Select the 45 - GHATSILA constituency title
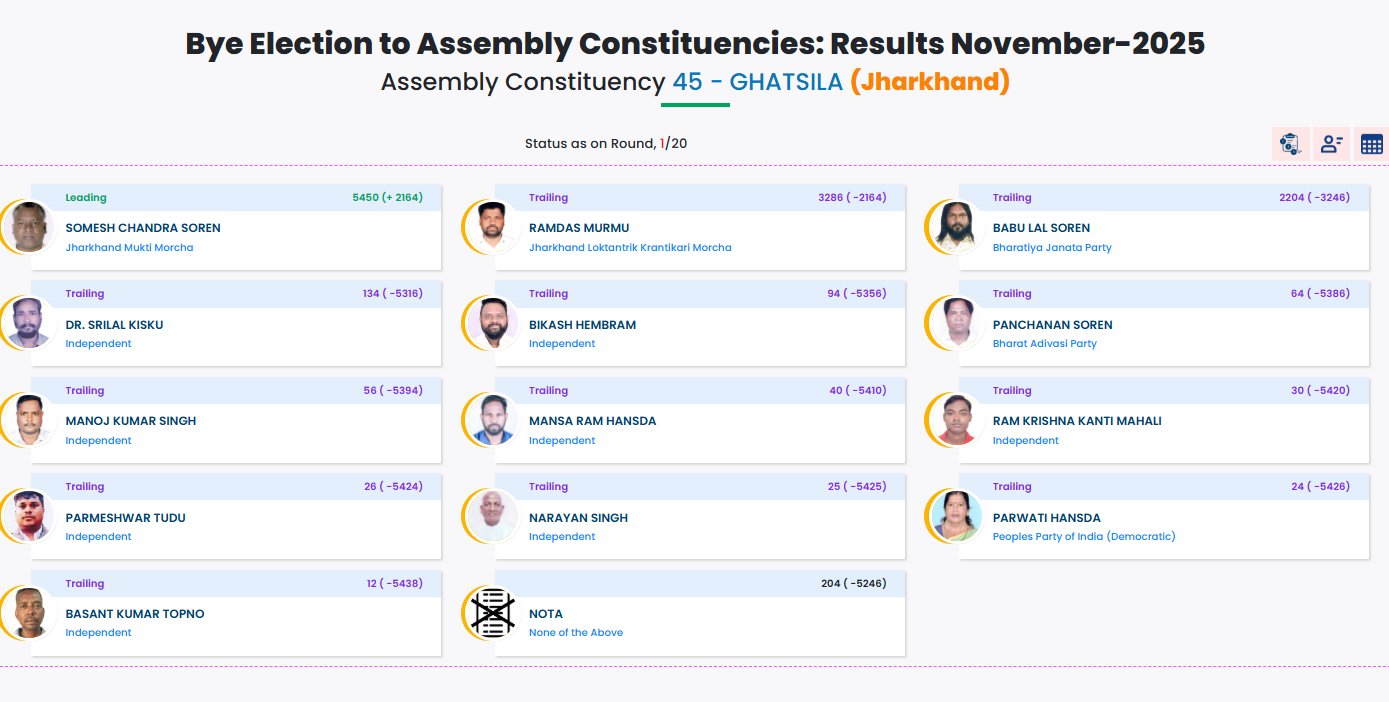 click(758, 82)
